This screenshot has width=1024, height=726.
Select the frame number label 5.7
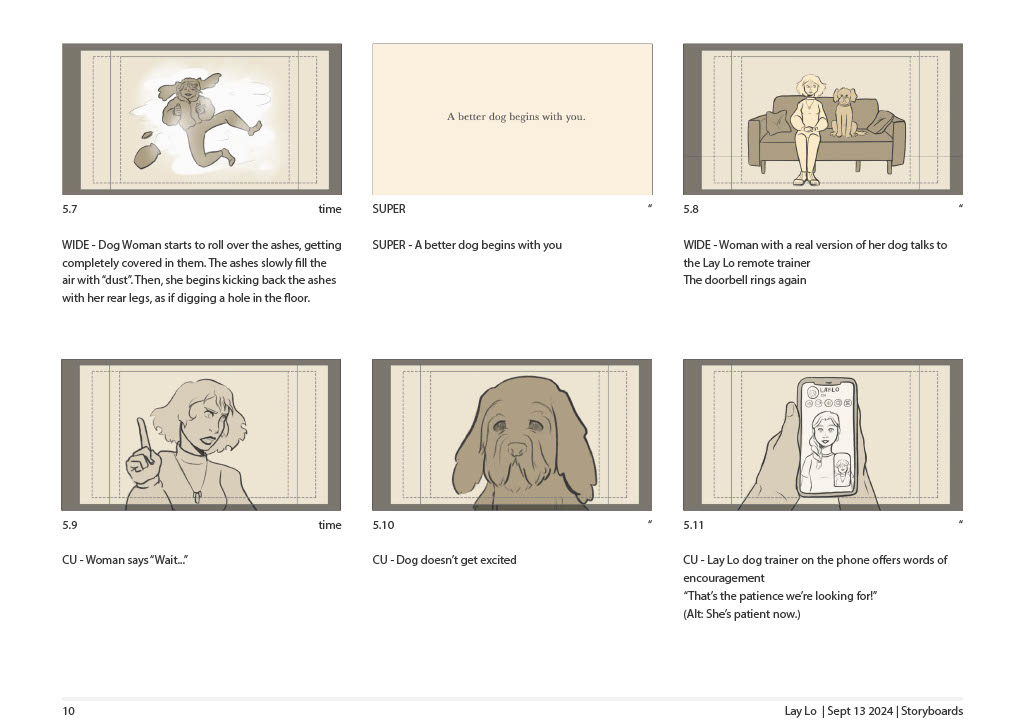pyautogui.click(x=70, y=209)
